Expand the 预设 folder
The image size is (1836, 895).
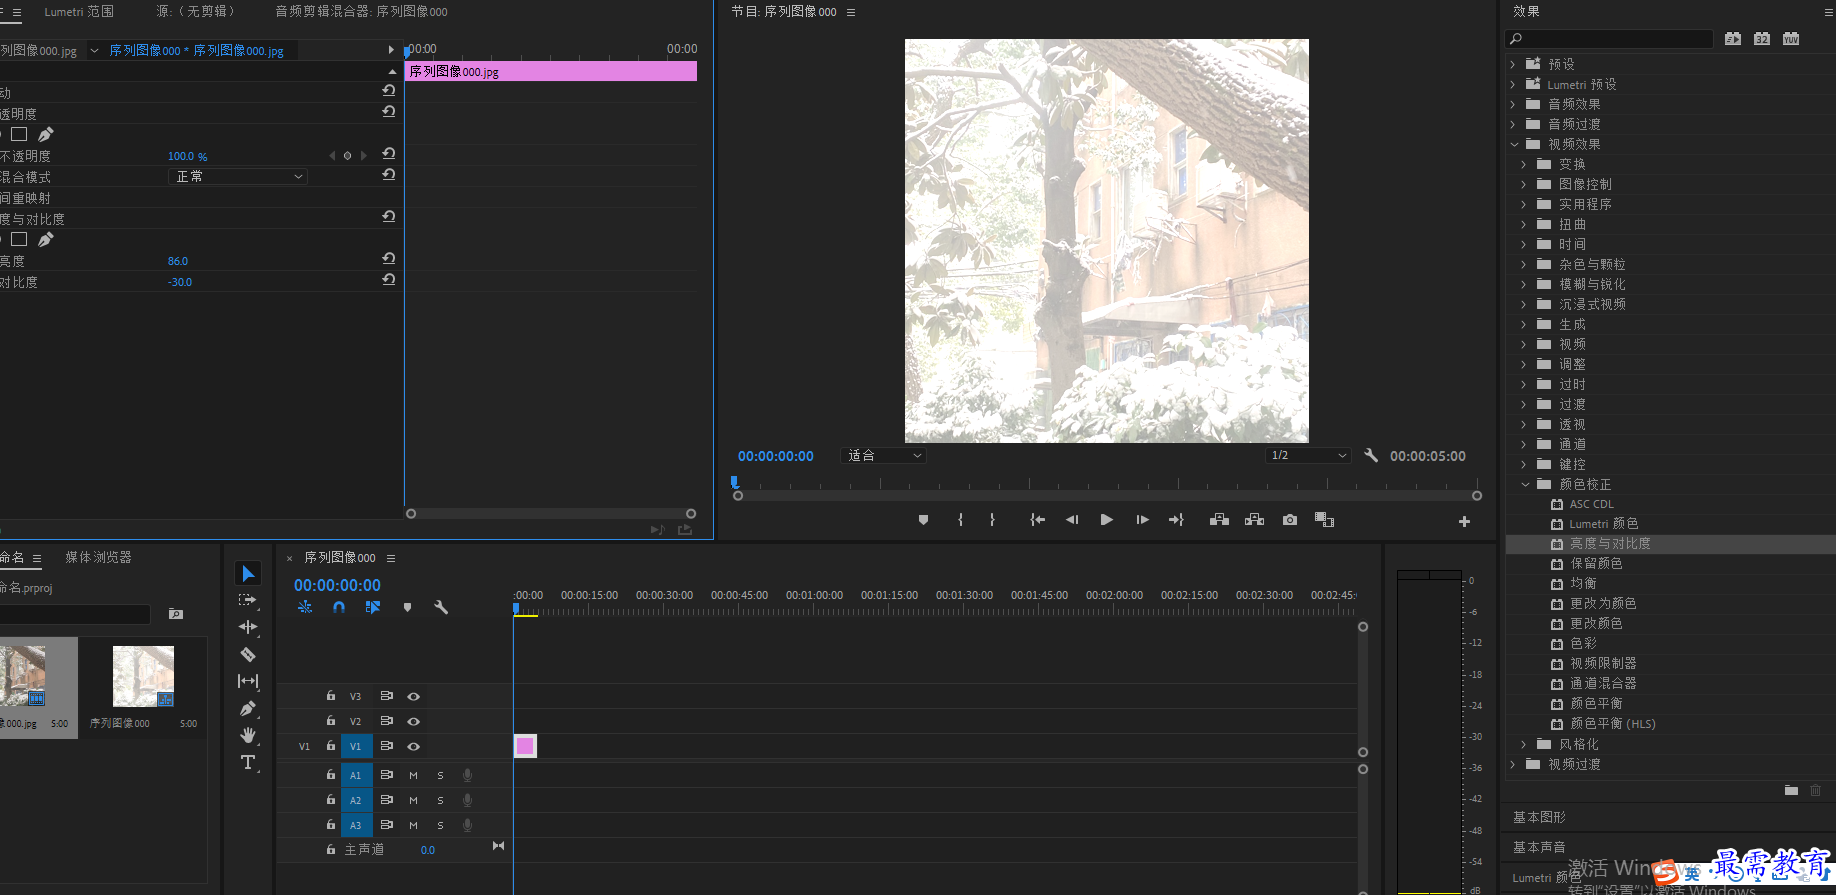coord(1513,64)
